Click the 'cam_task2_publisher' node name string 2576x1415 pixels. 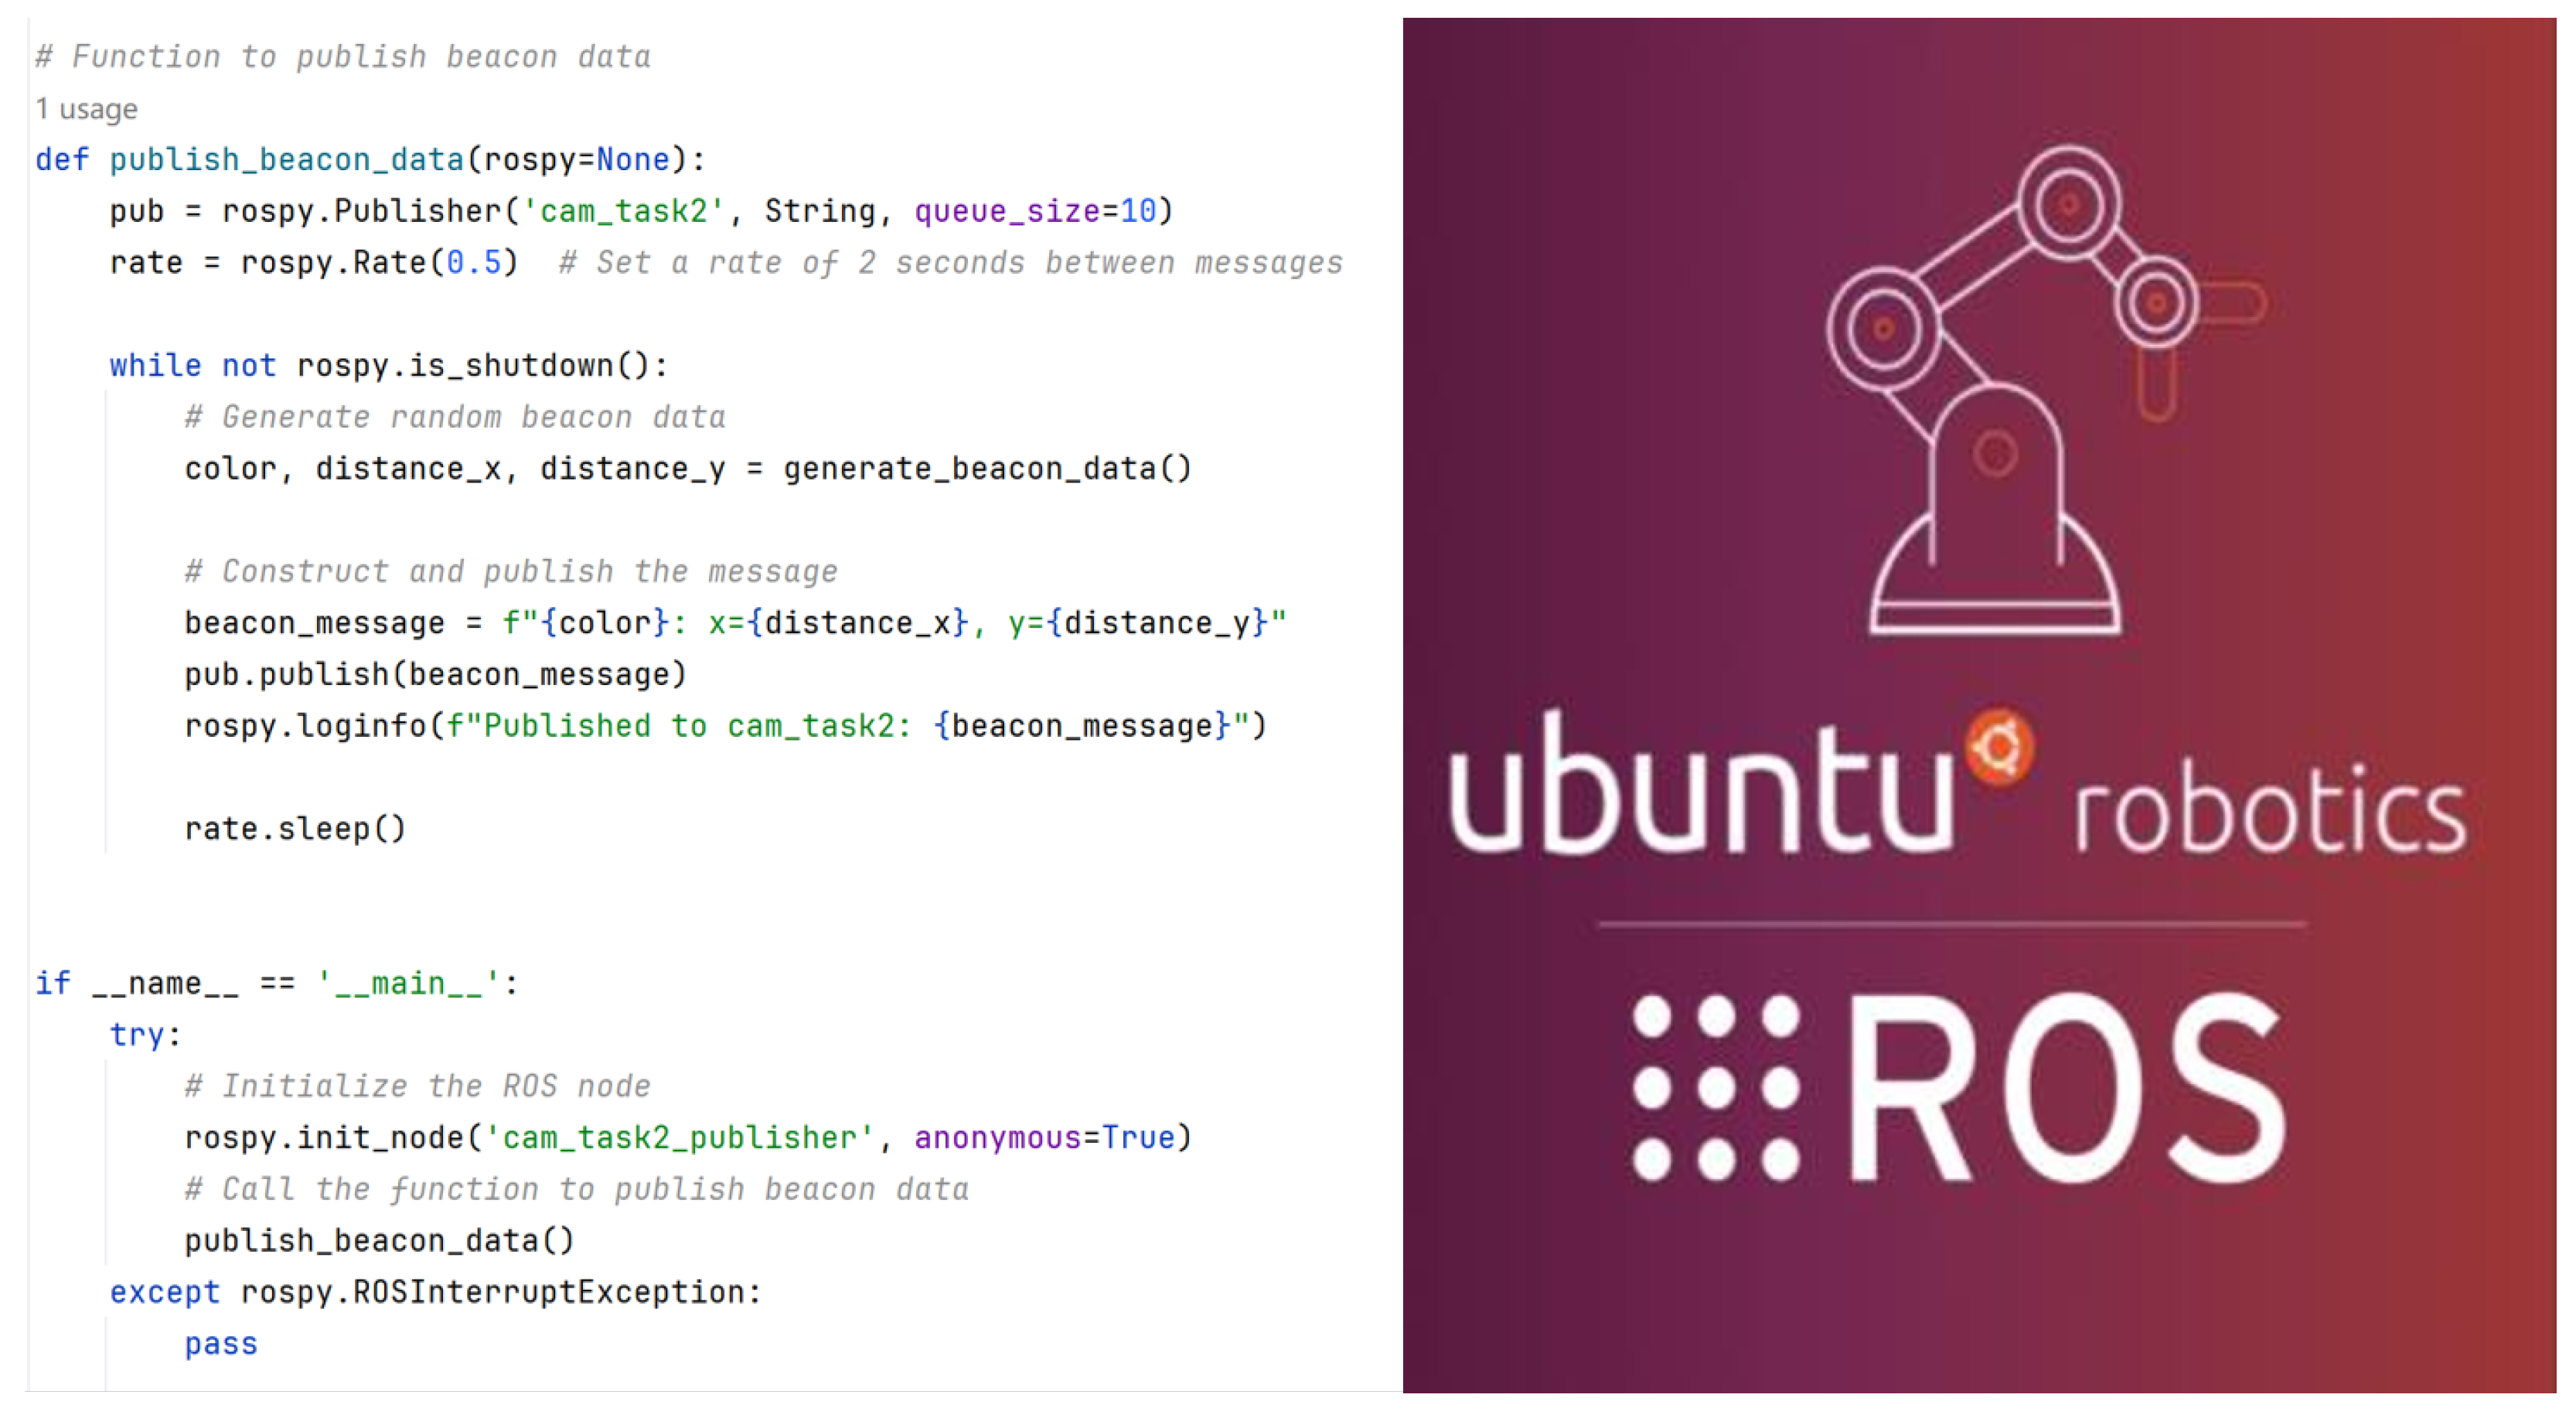click(x=679, y=1138)
